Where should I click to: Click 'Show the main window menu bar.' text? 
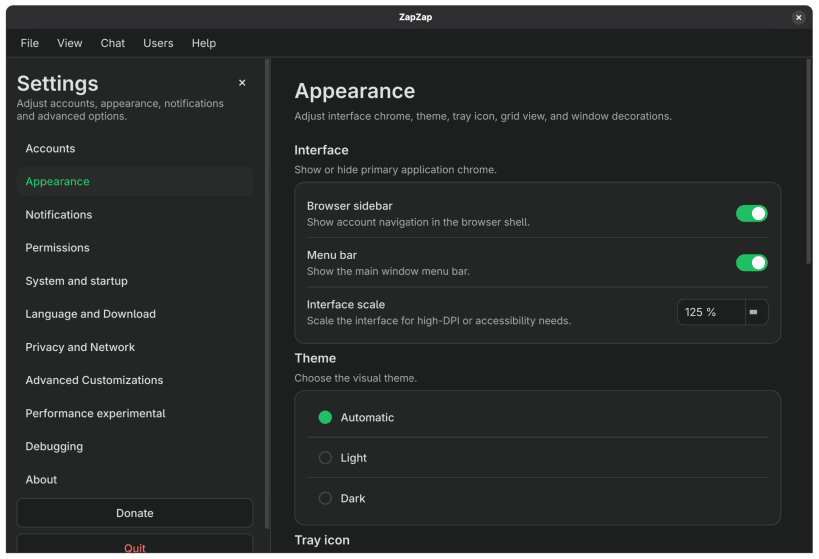(x=388, y=272)
